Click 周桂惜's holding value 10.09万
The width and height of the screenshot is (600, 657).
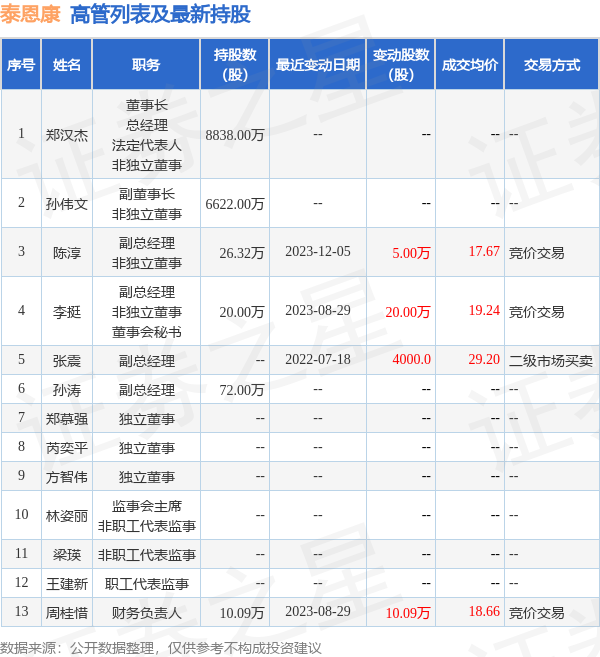[242, 613]
